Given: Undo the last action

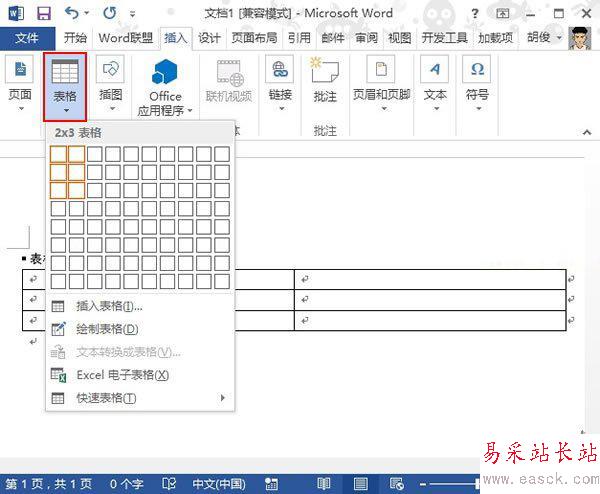Looking at the screenshot, I should 72,13.
